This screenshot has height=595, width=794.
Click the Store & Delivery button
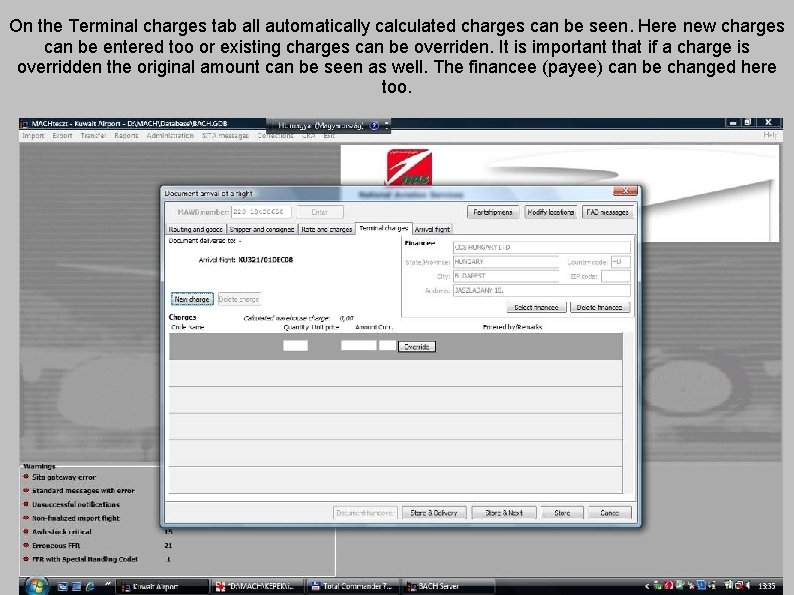(434, 513)
